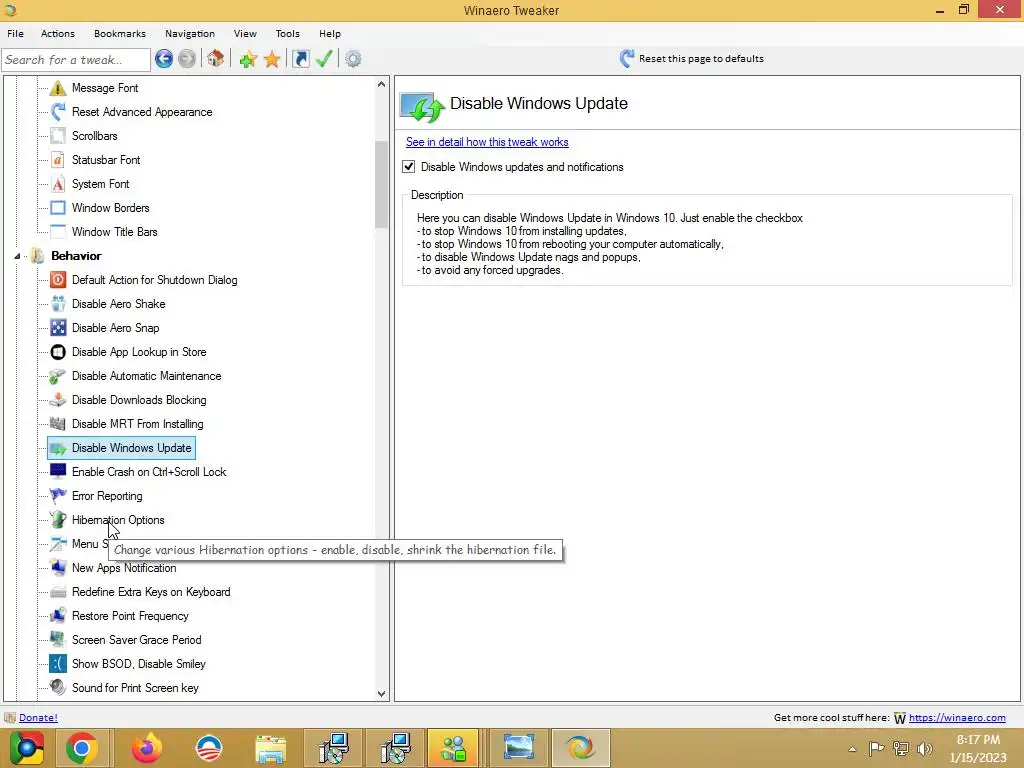Select the Scrollbars tree item

pyautogui.click(x=94, y=136)
